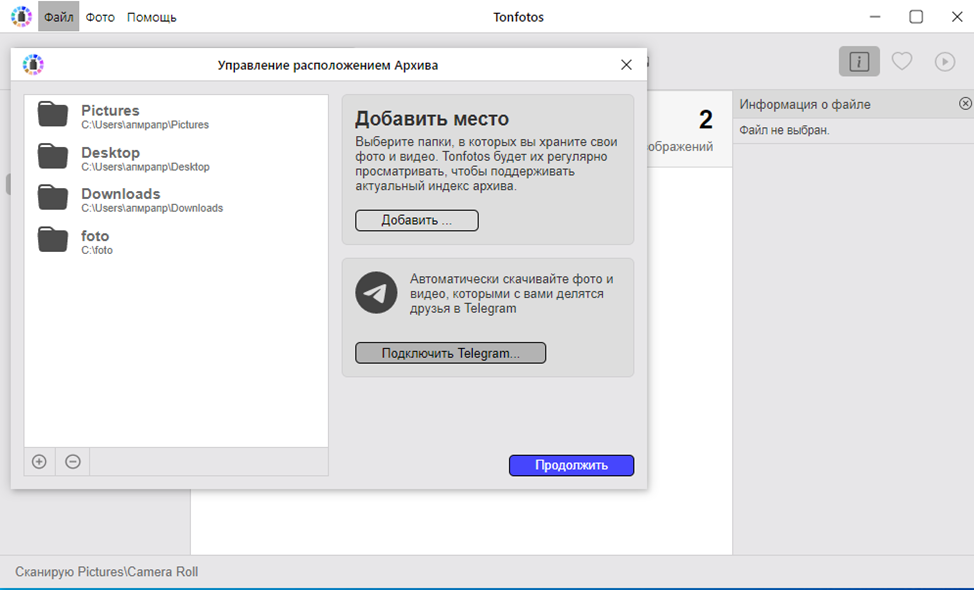Close the Tonfotos main window
Image resolution: width=974 pixels, height=590 pixels.
(x=957, y=17)
